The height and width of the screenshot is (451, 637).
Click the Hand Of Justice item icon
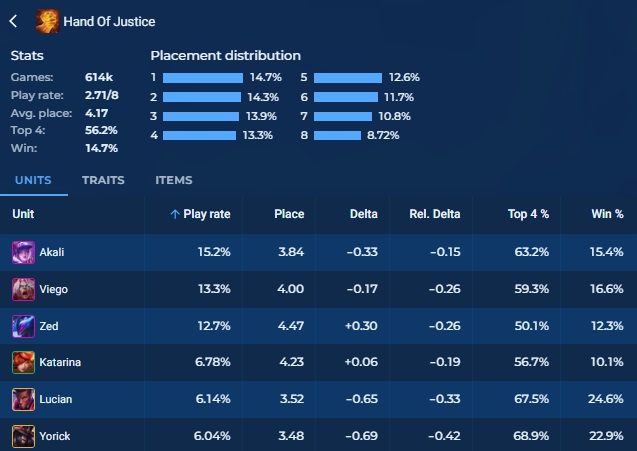(x=48, y=21)
